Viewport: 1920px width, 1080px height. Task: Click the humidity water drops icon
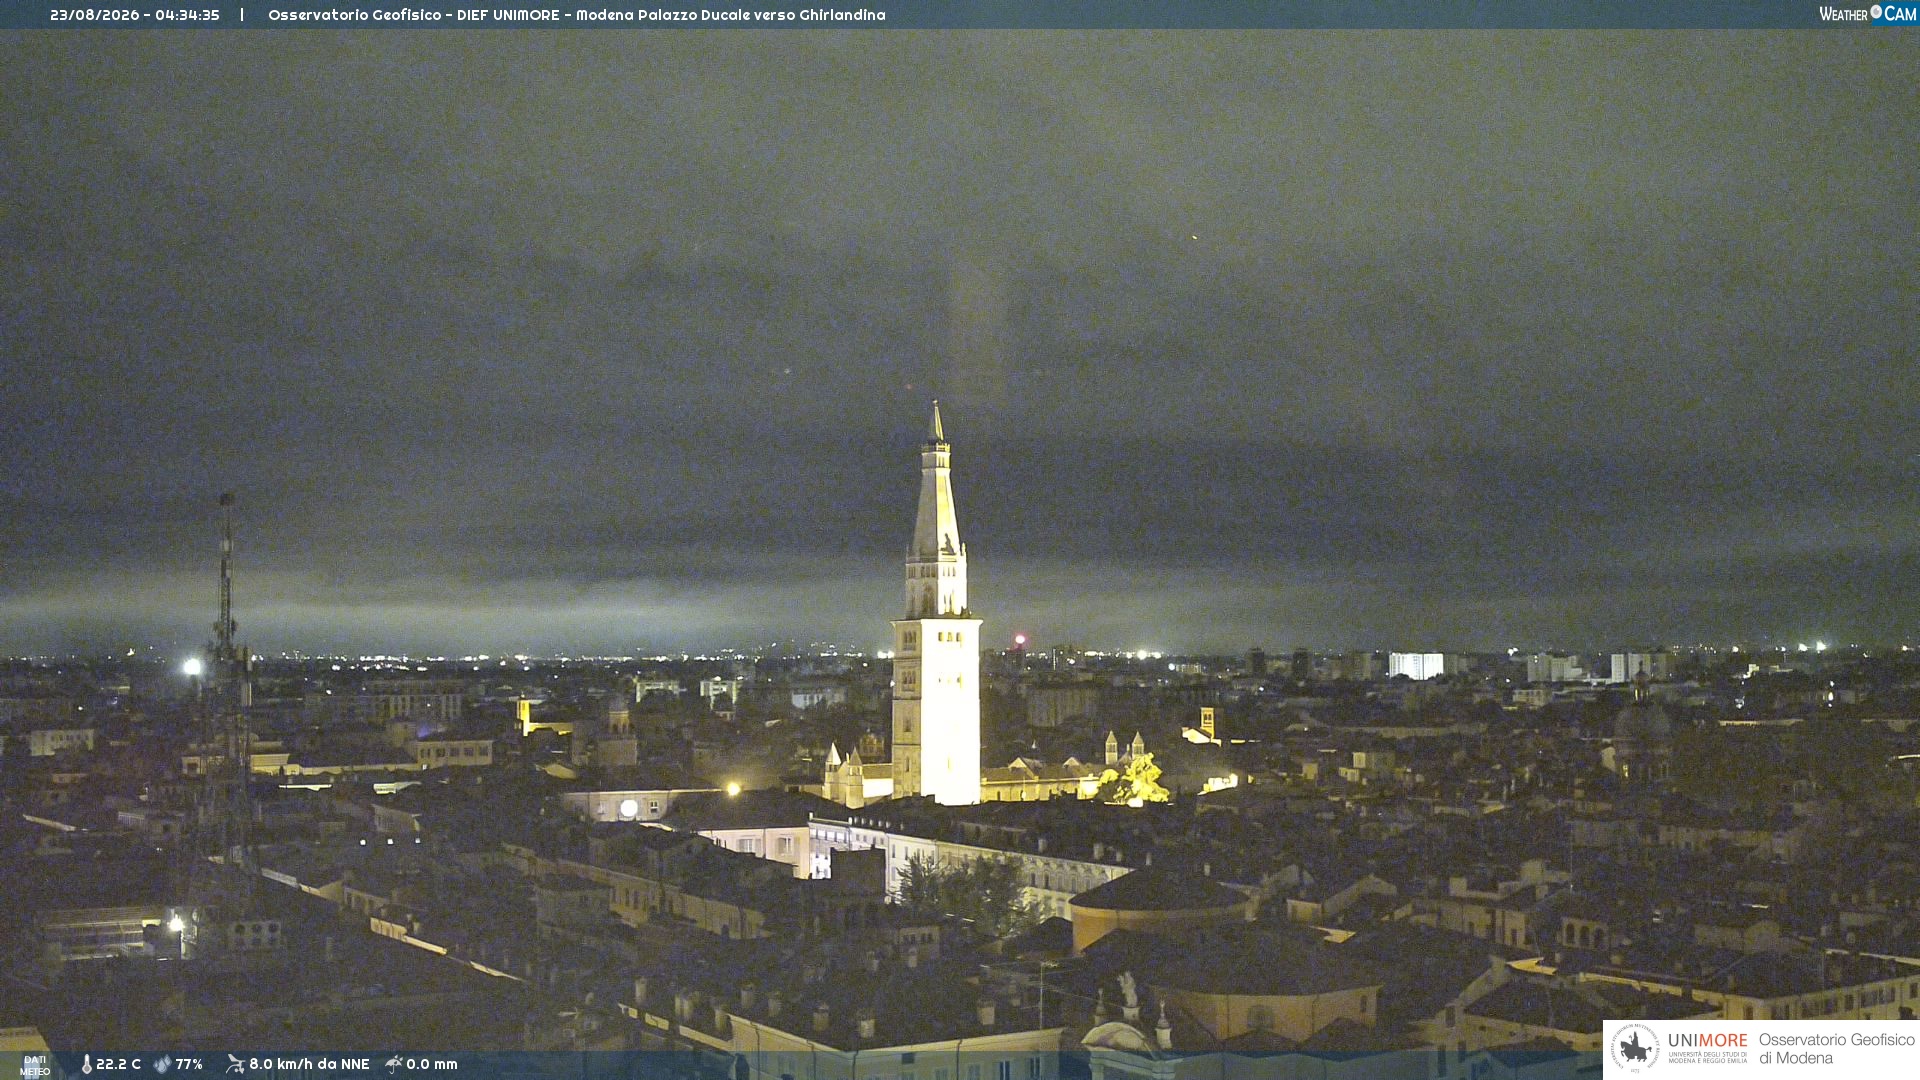162,1065
